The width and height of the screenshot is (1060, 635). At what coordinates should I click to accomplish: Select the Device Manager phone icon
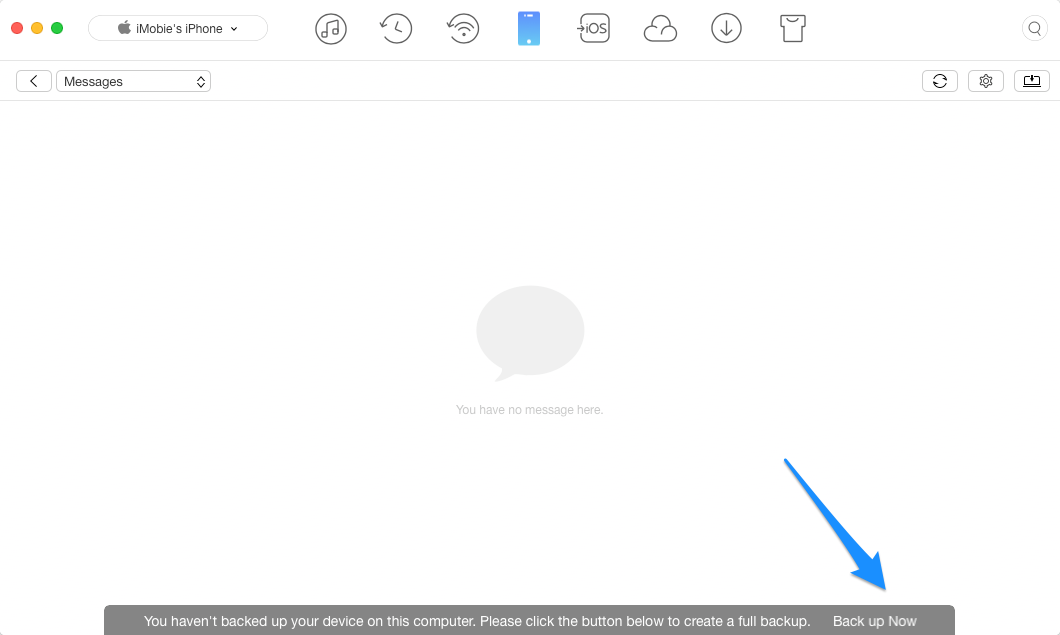coord(529,28)
